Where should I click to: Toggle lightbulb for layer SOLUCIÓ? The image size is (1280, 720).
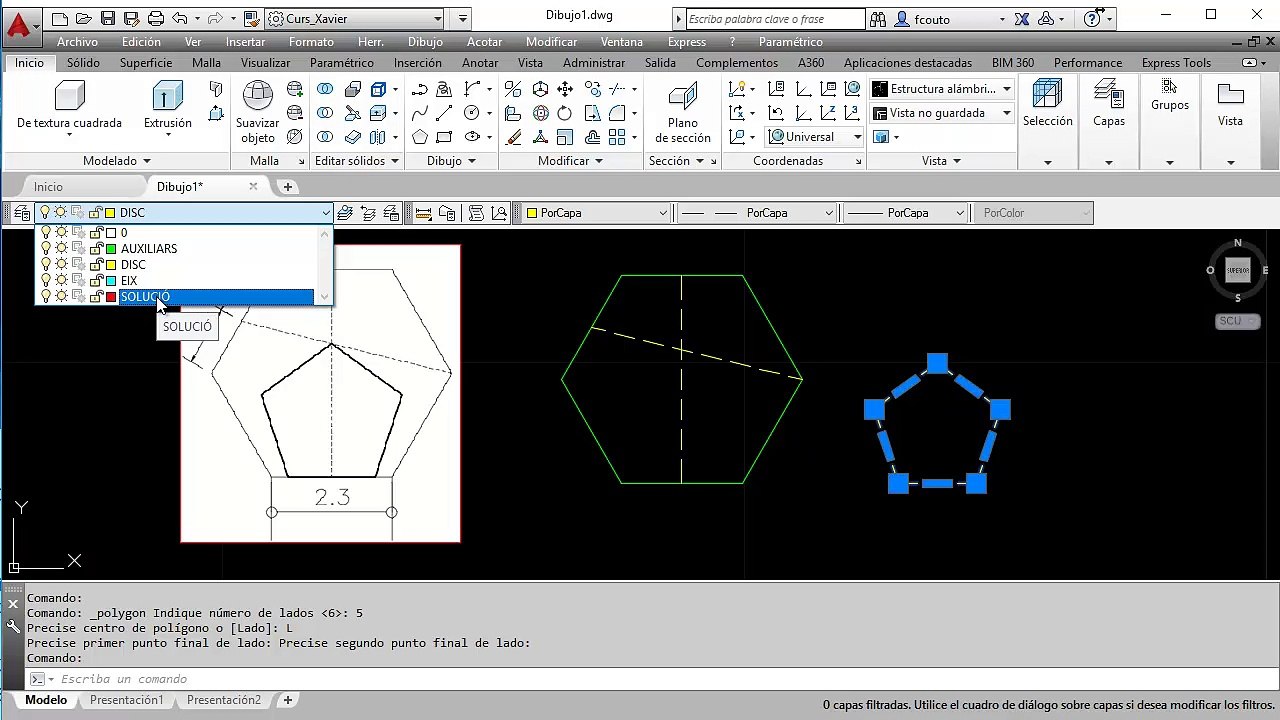(x=45, y=297)
